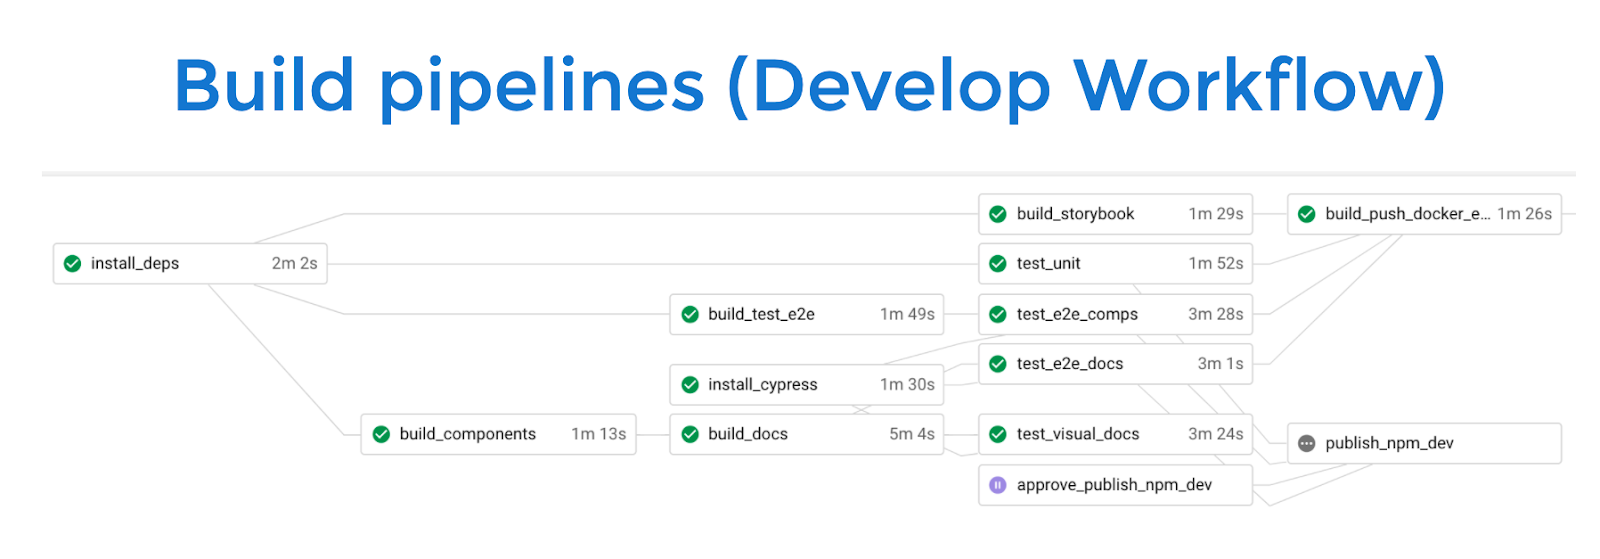This screenshot has width=1600, height=559.
Task: Click the test_e2e_docs green check icon
Action: point(997,364)
